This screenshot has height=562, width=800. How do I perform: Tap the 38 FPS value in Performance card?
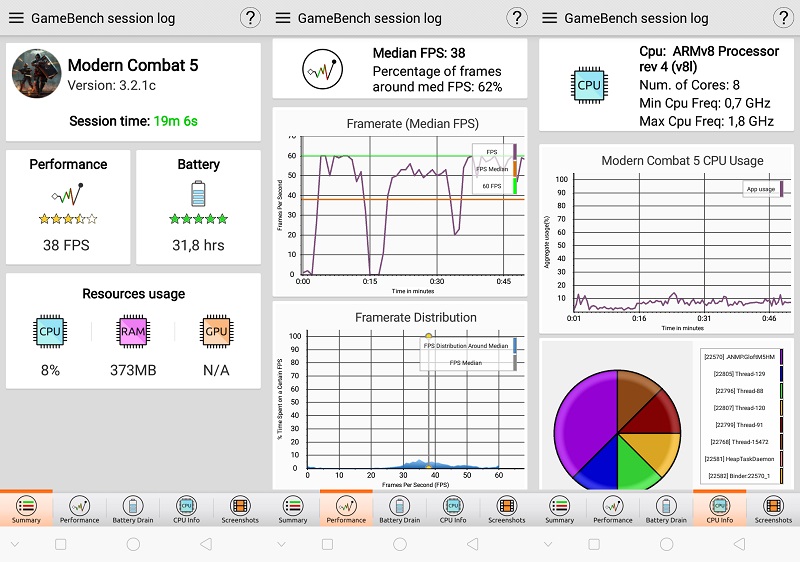[x=66, y=245]
